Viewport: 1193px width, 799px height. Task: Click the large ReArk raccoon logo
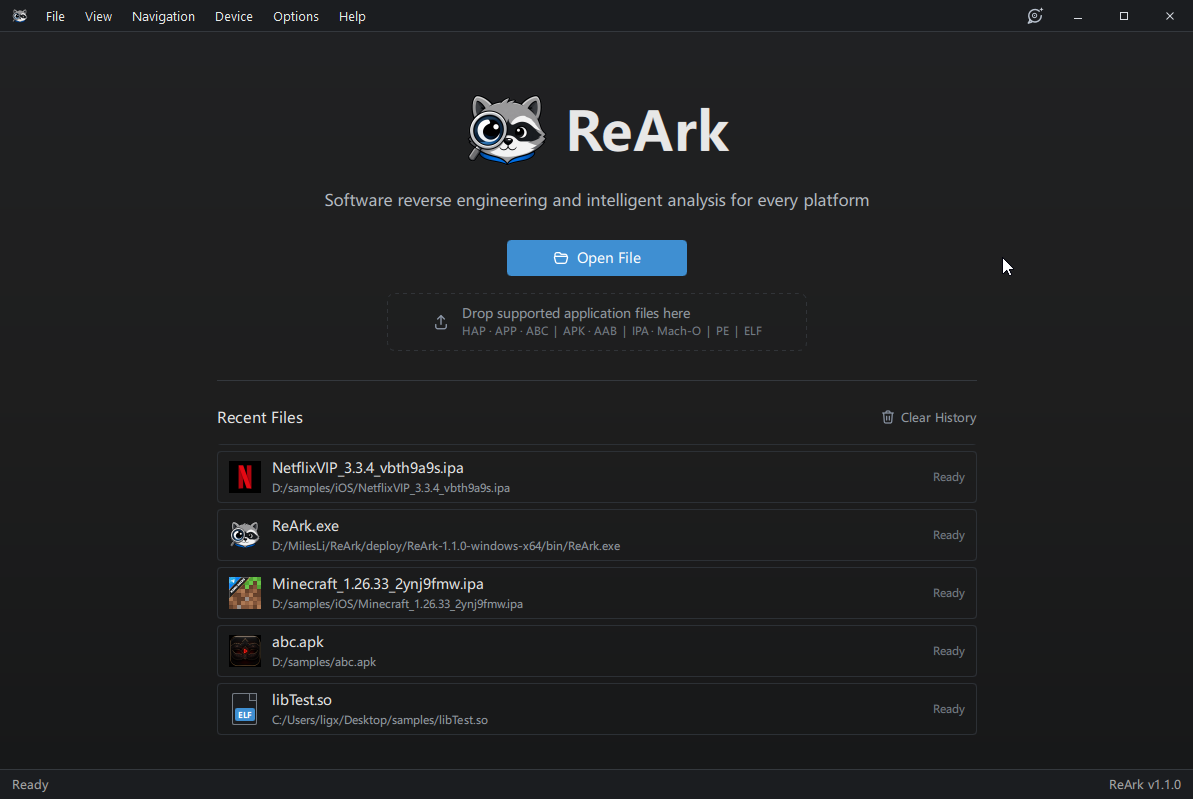tap(507, 129)
